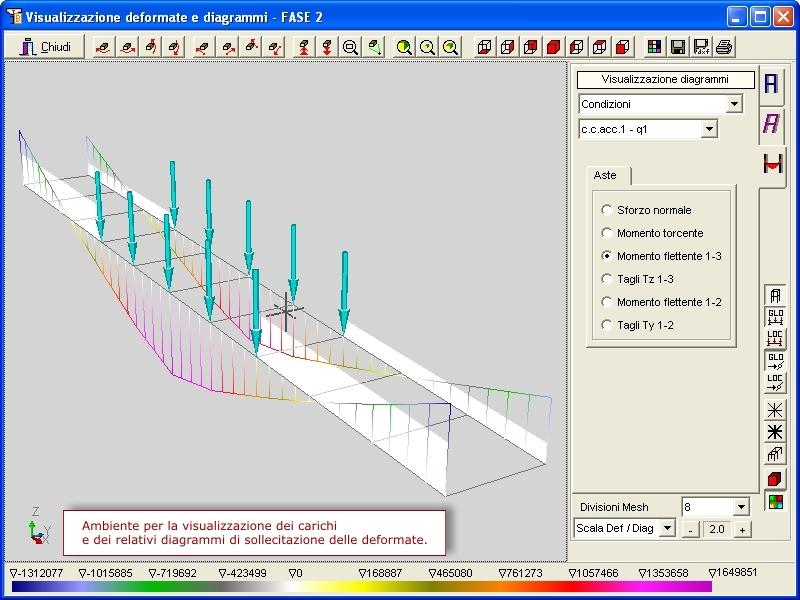Click the Visualizzazione diagrammi header

(x=666, y=79)
